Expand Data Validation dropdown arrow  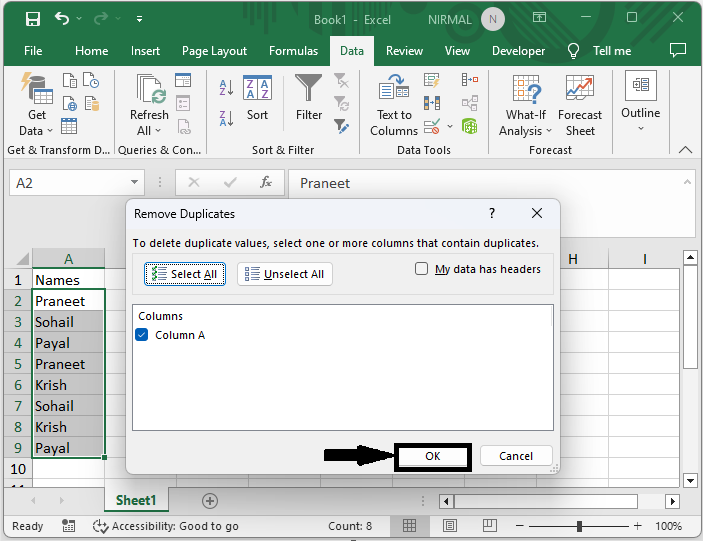[x=450, y=126]
